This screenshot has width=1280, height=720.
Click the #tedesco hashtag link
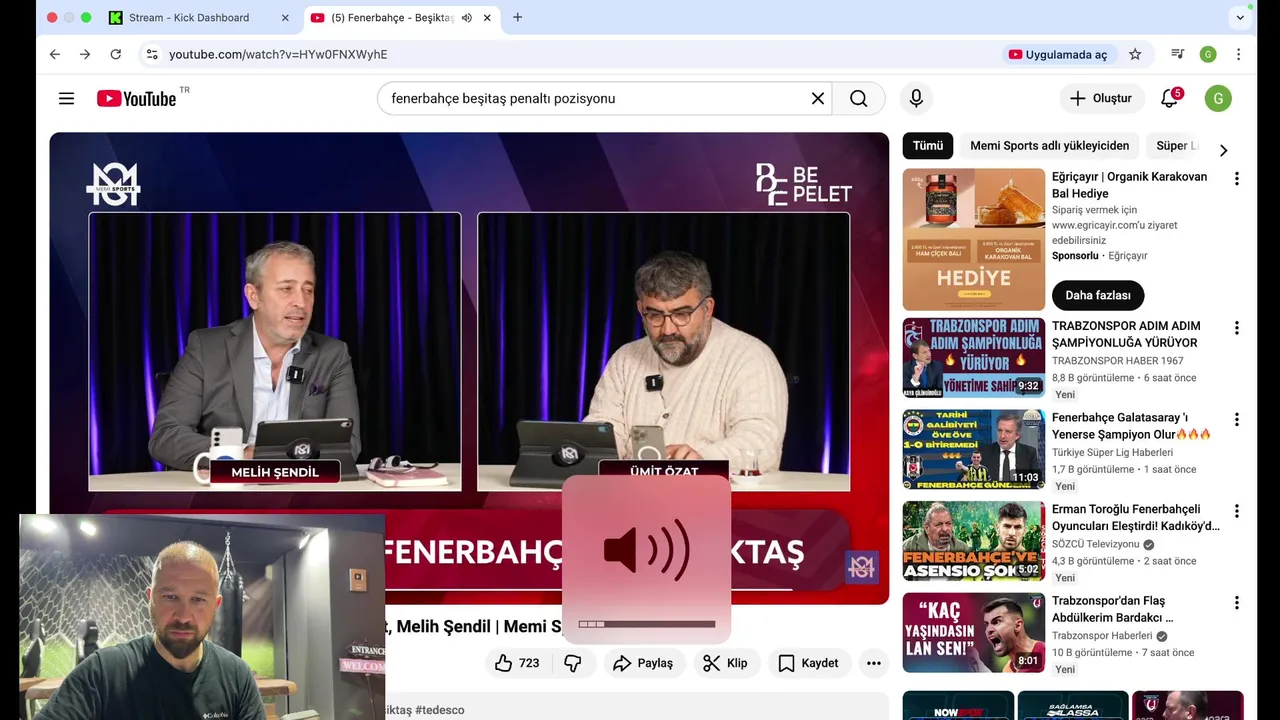[440, 710]
